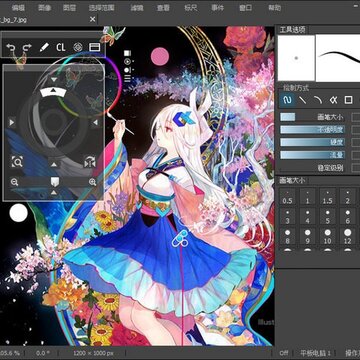Choose the 8 brush size preset
The height and width of the screenshot is (360, 360).
[287, 237]
